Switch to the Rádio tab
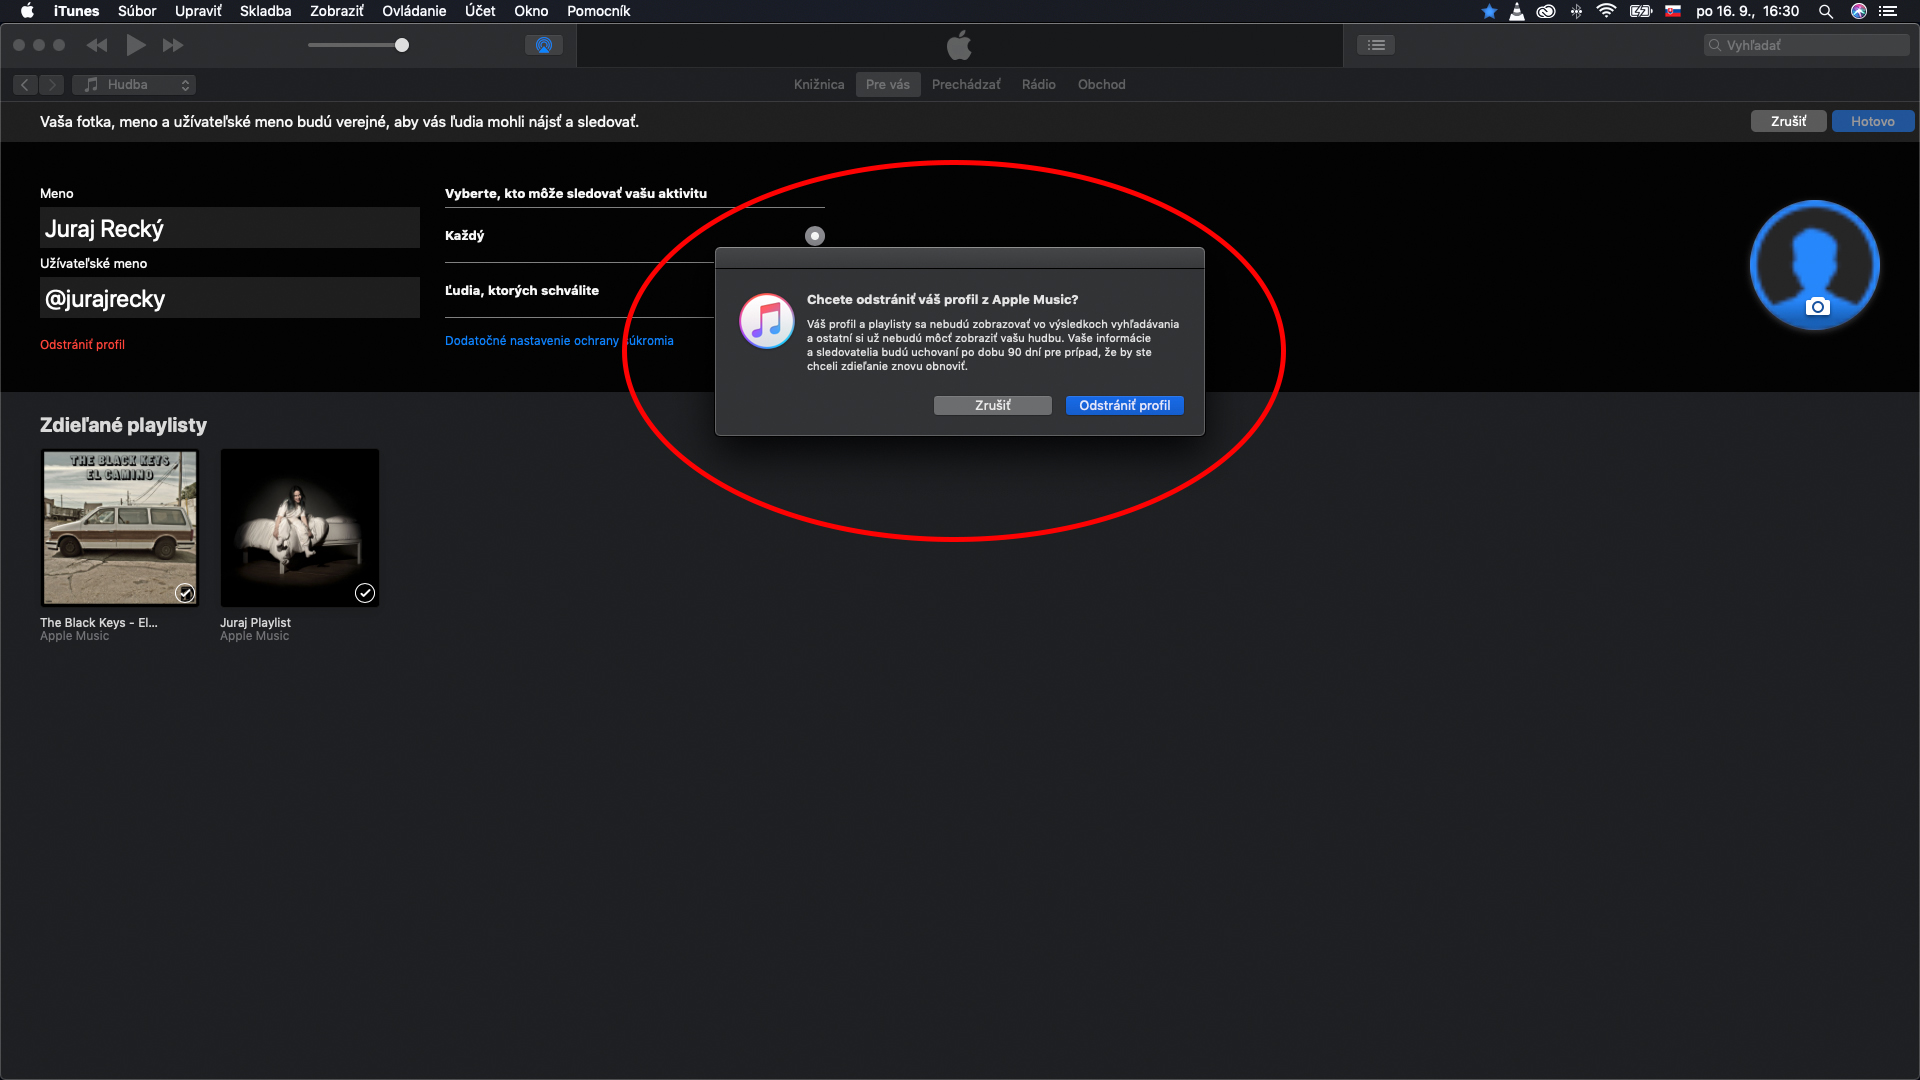The width and height of the screenshot is (1920, 1080). pos(1039,85)
